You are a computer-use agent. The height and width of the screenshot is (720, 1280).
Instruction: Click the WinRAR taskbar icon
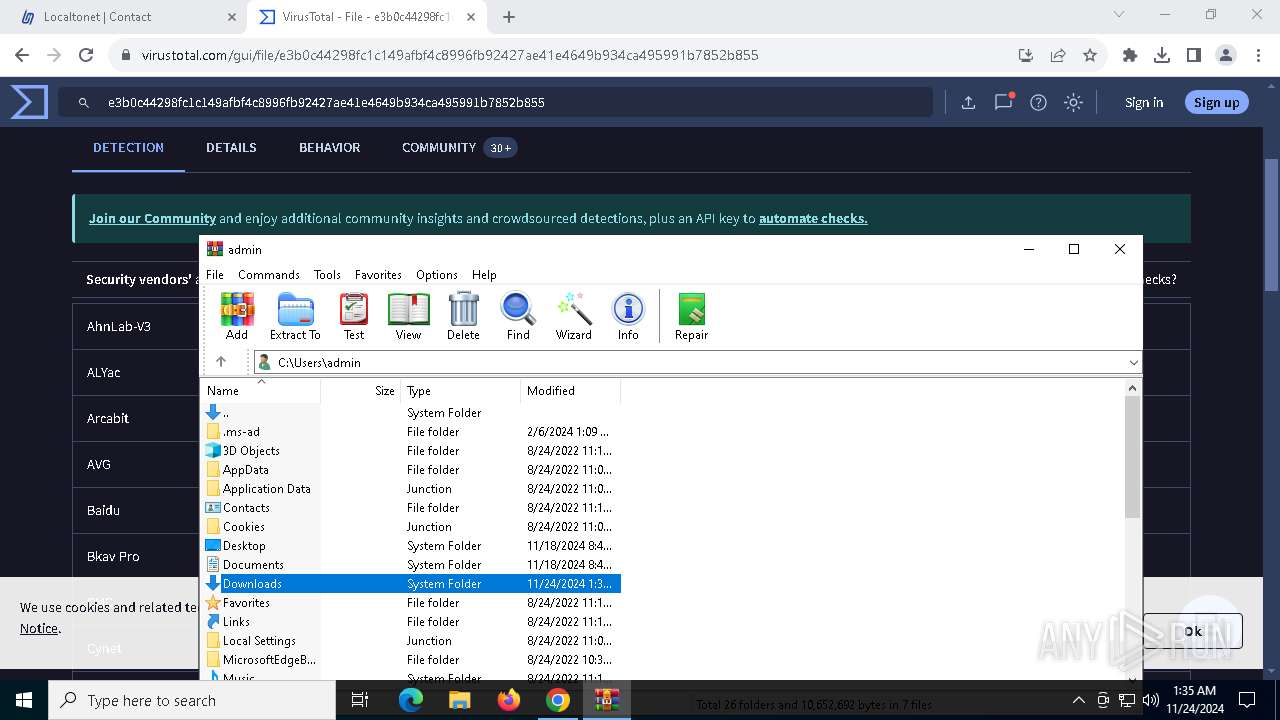tap(607, 700)
